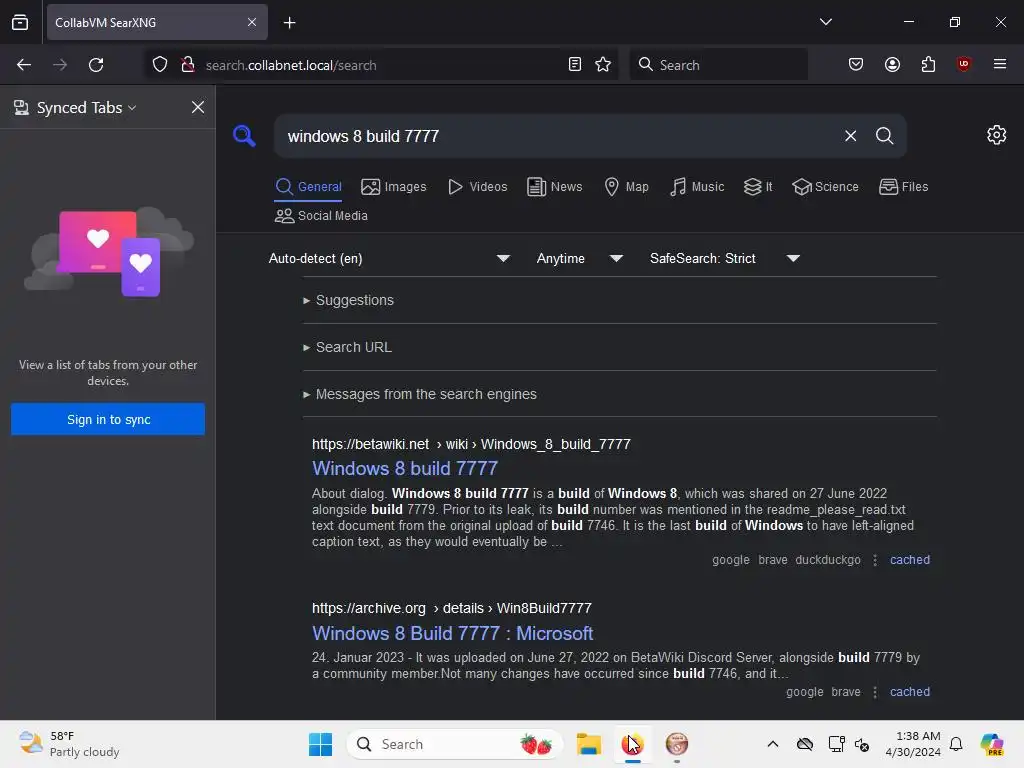Image resolution: width=1024 pixels, height=768 pixels.
Task: Select the General category tab
Action: [308, 187]
